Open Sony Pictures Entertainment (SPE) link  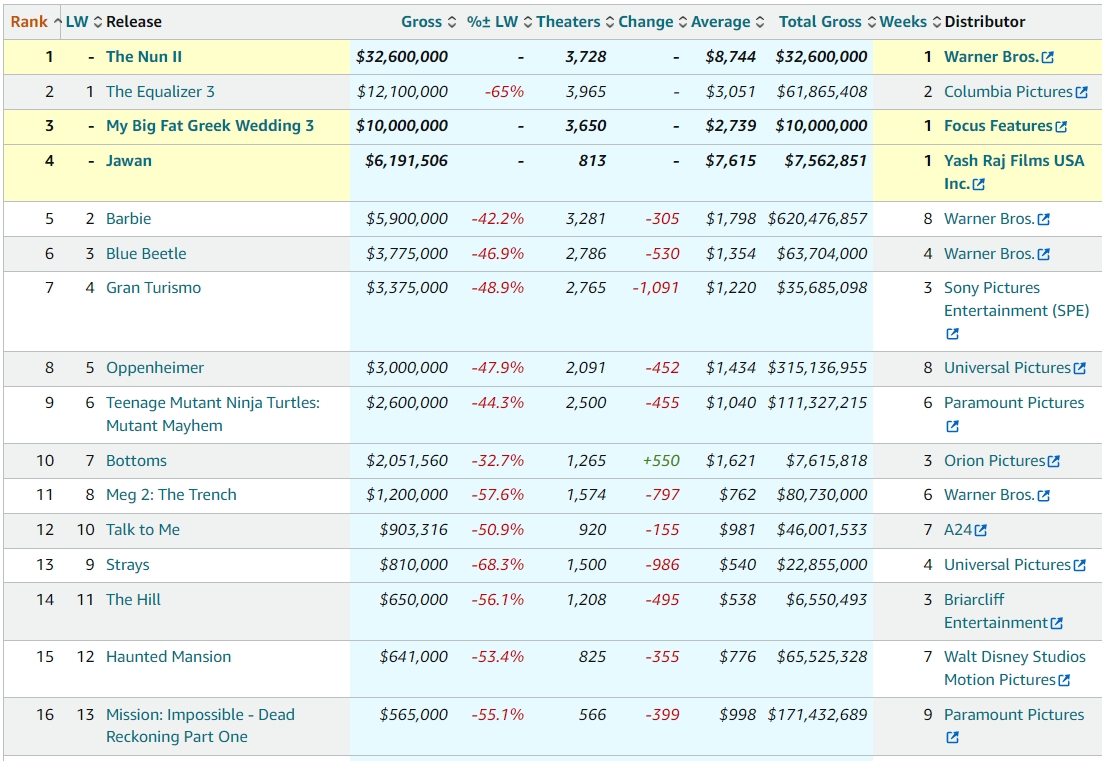click(1016, 299)
